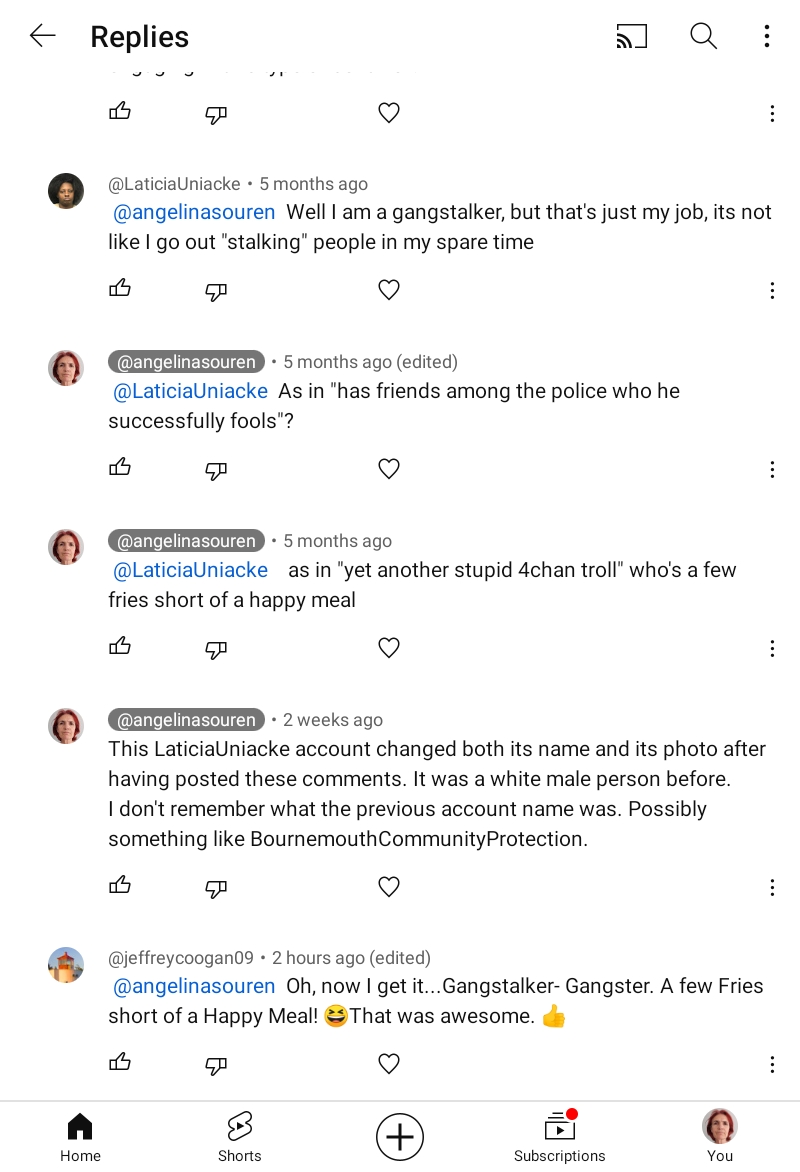Like the "4chan troll" reply
800x1172 pixels.
point(120,647)
